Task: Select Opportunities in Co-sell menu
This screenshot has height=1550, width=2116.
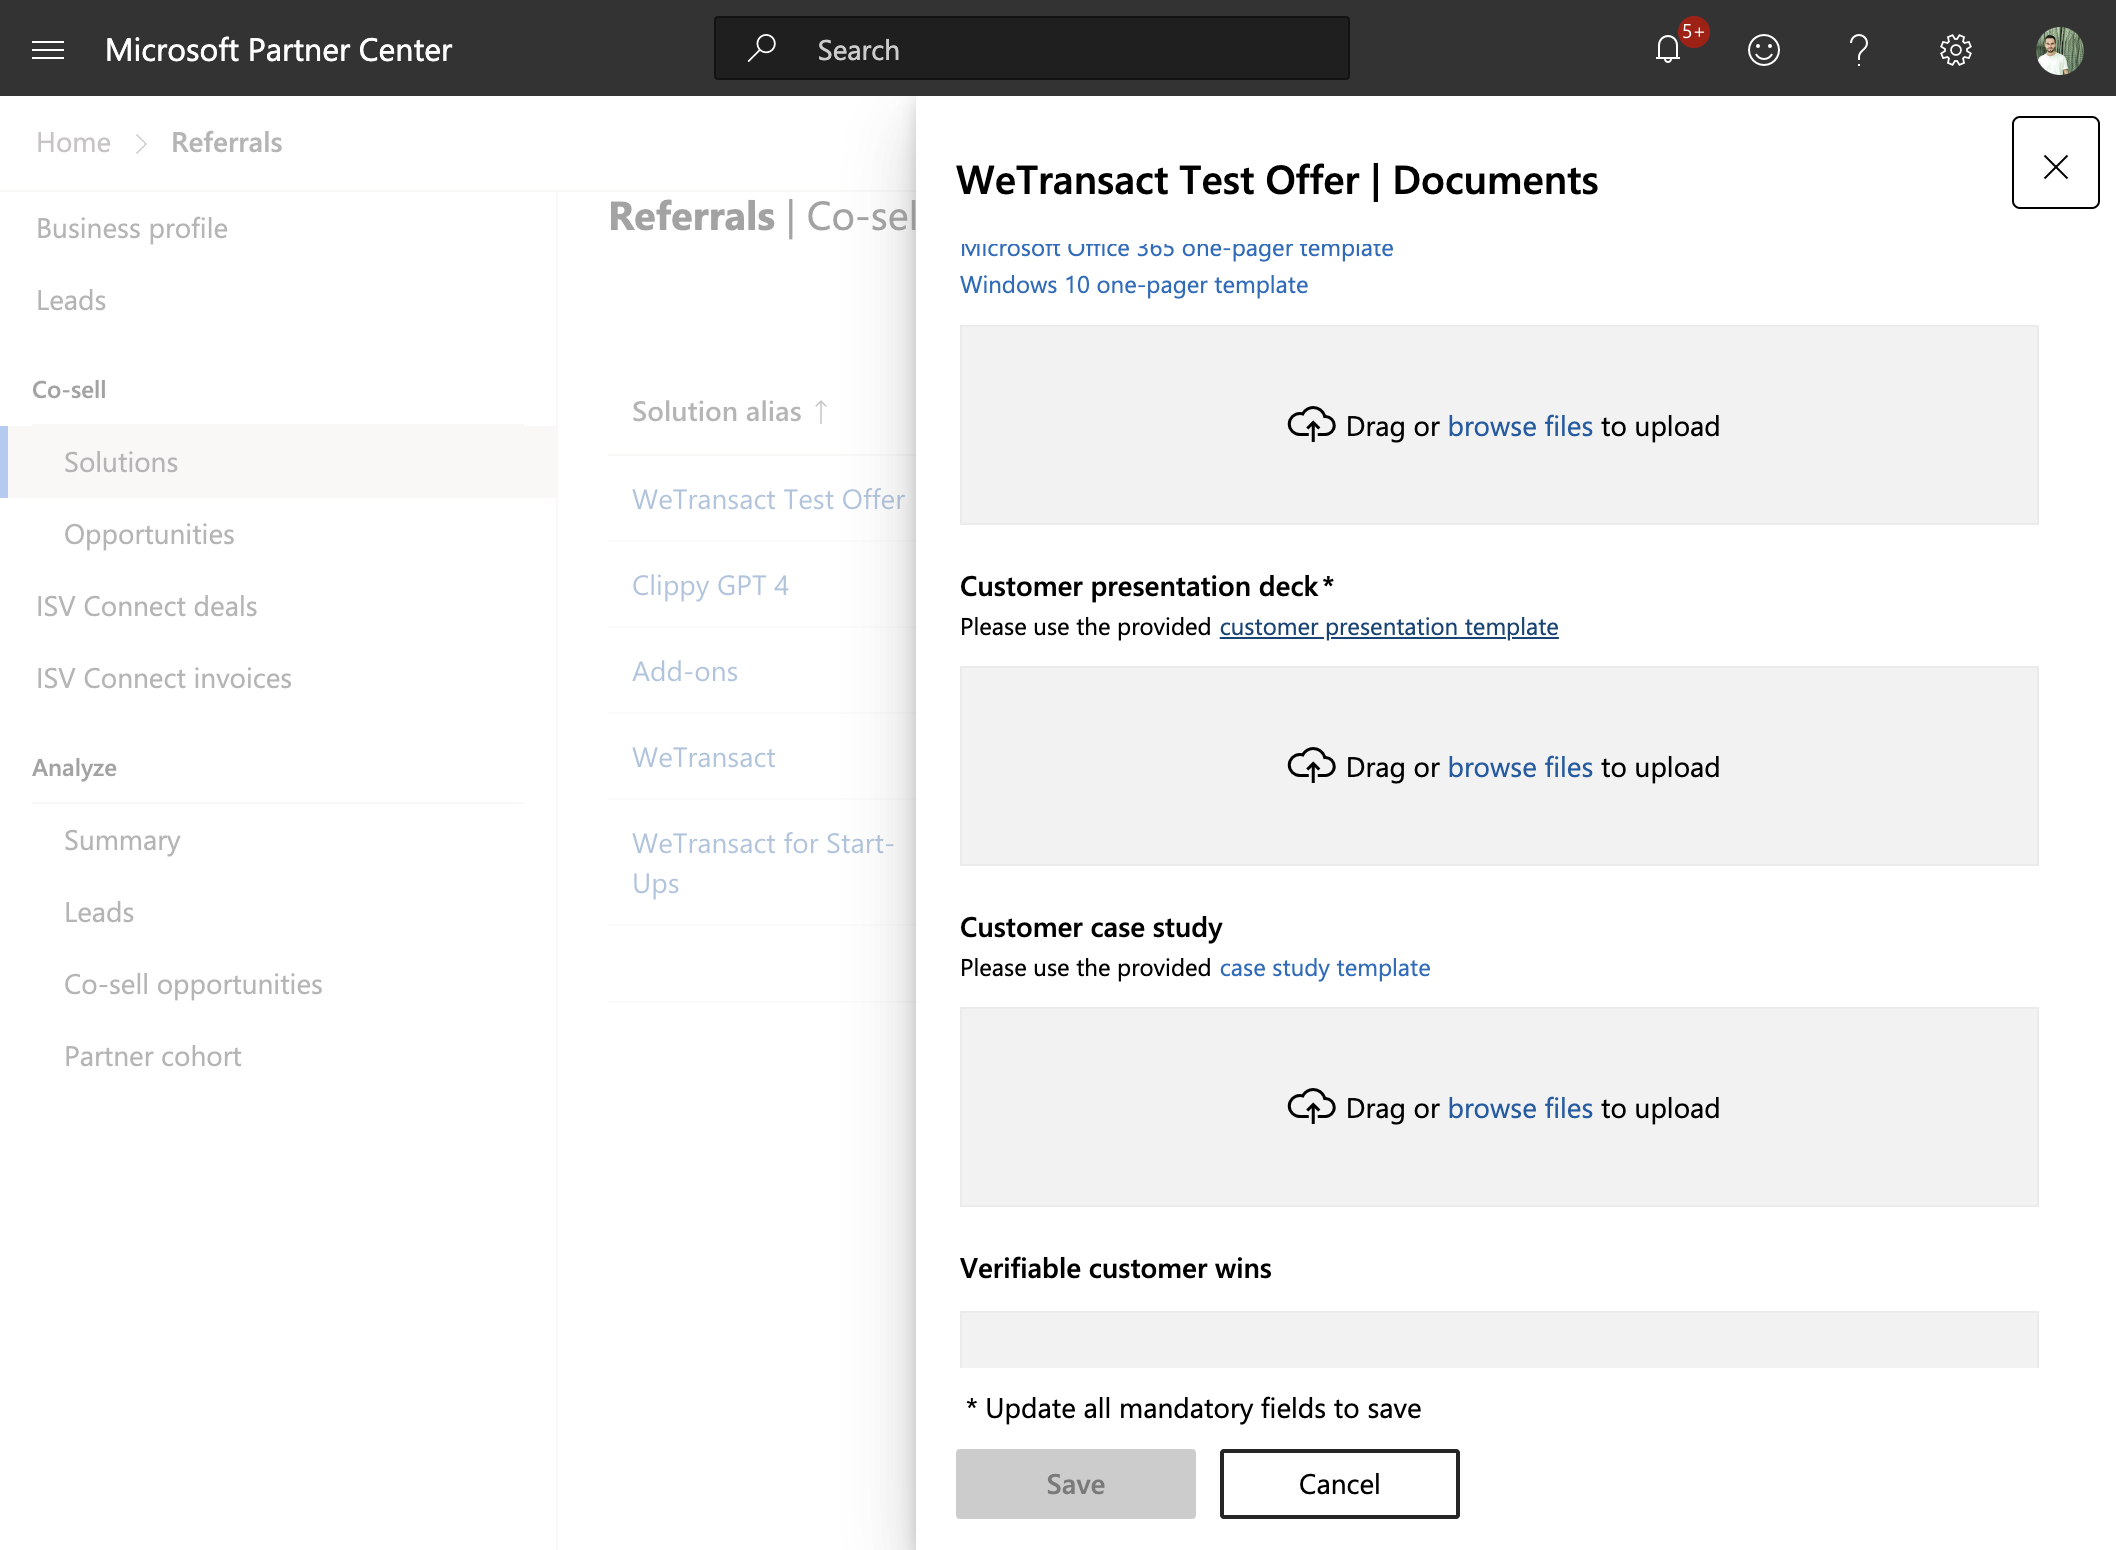Action: click(149, 535)
